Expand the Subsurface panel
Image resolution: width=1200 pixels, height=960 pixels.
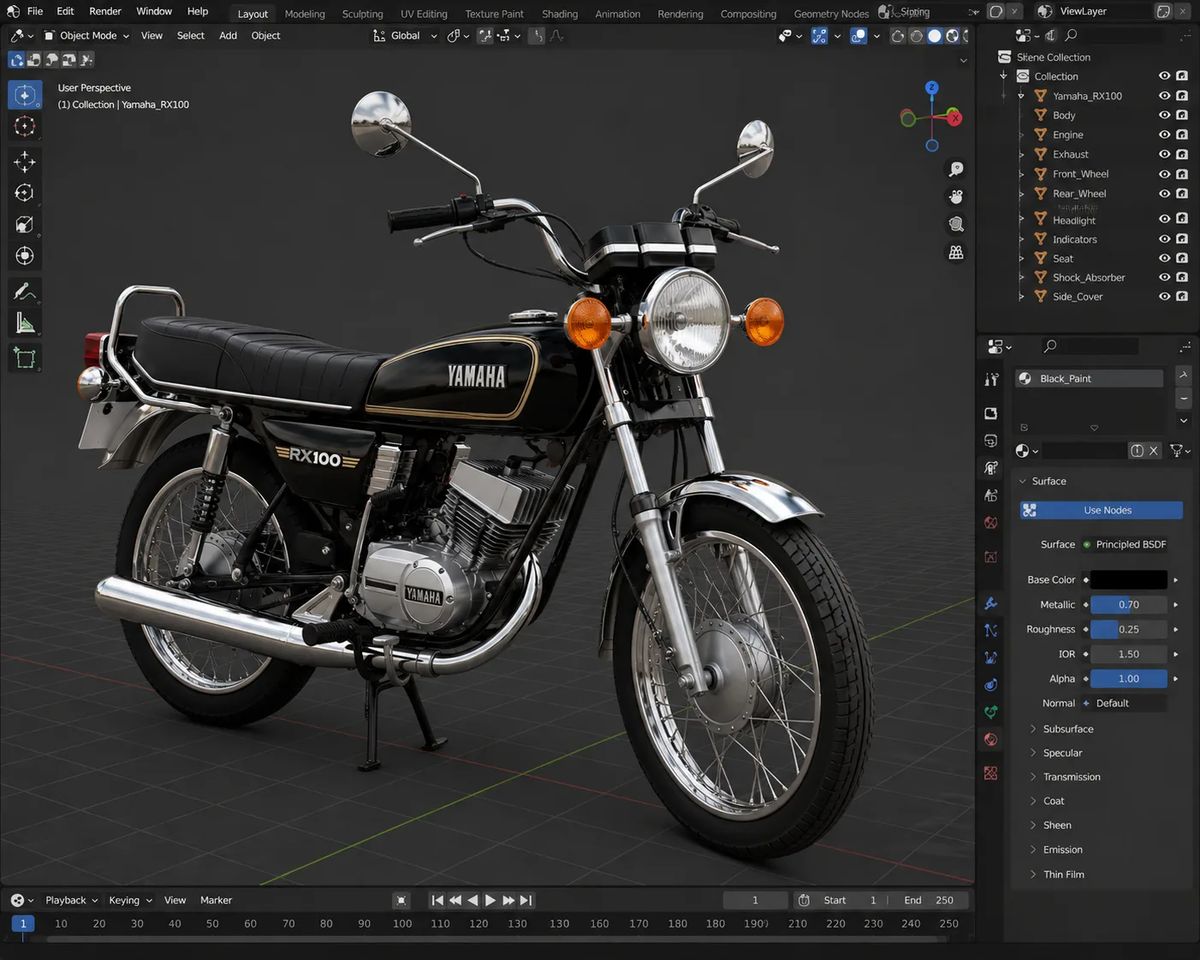pos(1068,729)
